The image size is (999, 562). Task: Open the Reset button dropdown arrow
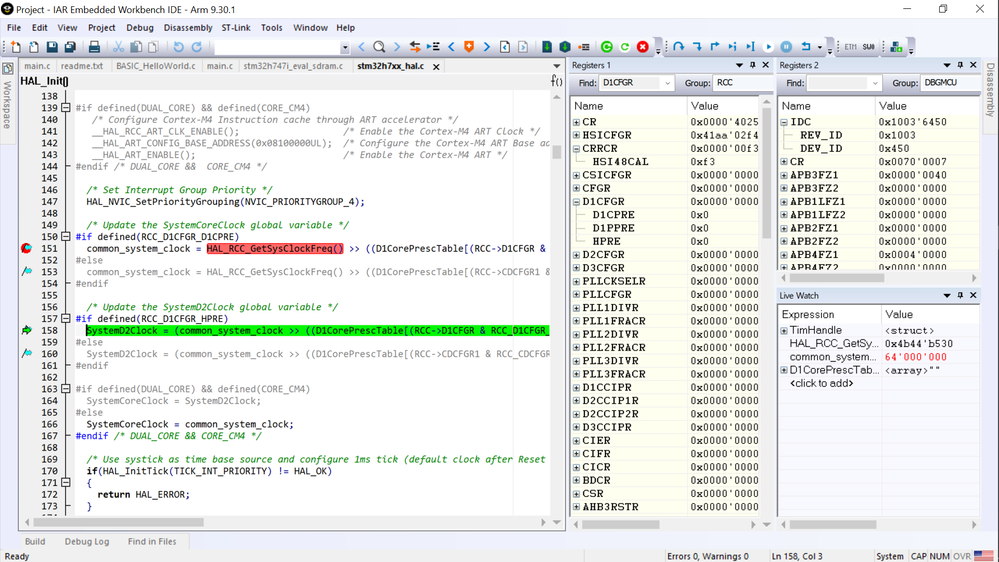pos(819,47)
